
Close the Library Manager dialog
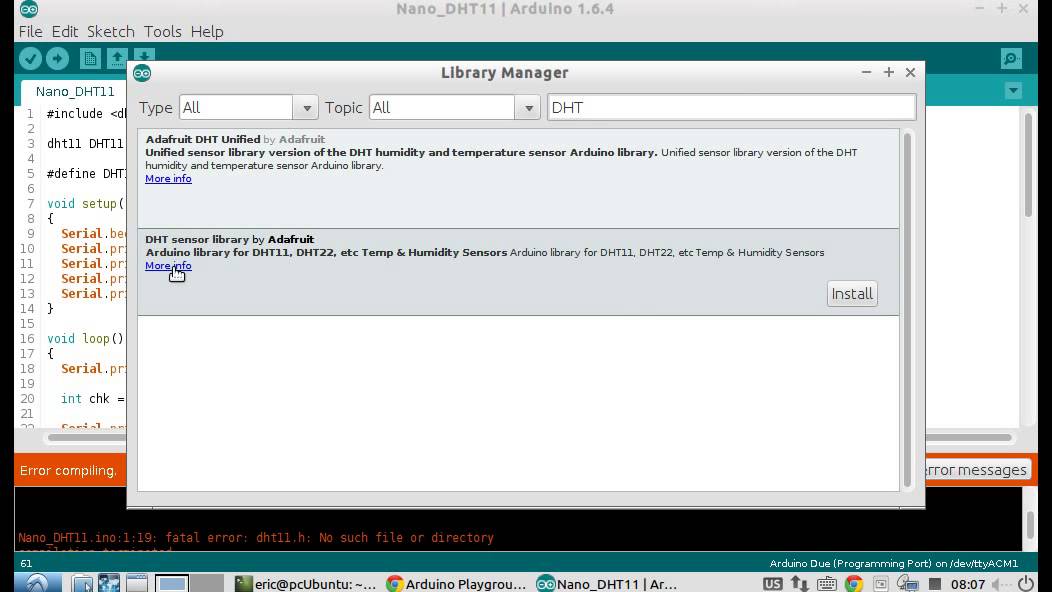910,72
